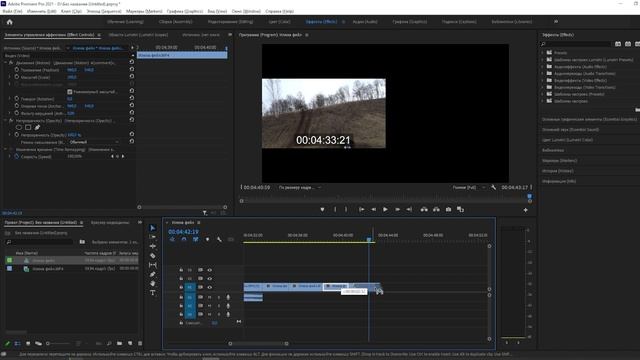
Task: Open the Essential Graphics panel
Action: click(589, 119)
